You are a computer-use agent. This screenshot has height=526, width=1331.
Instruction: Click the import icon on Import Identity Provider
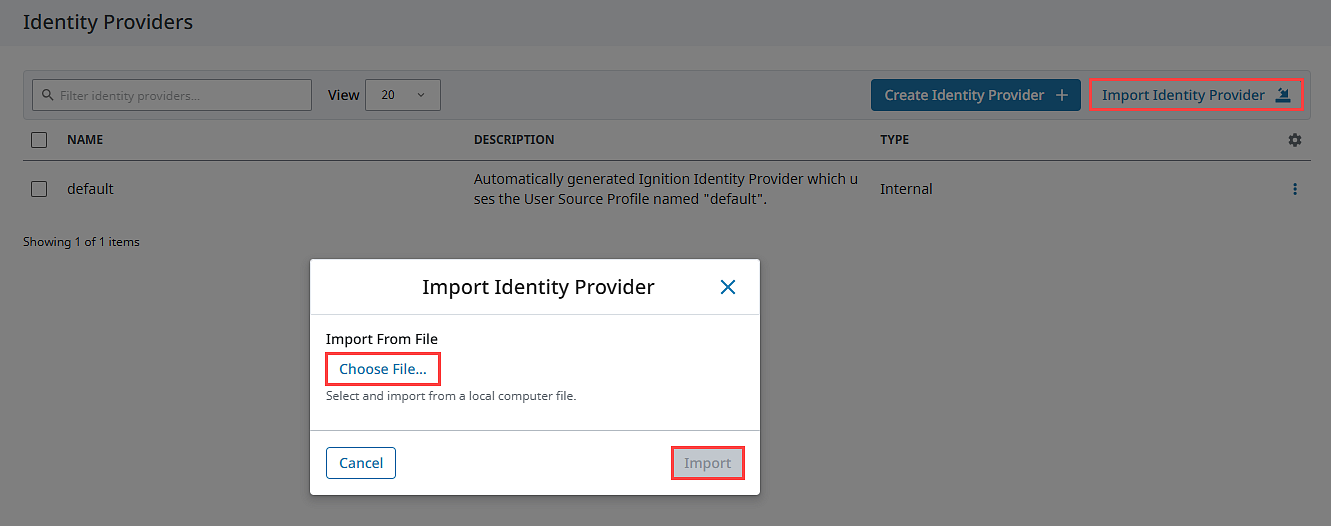pyautogui.click(x=1283, y=95)
